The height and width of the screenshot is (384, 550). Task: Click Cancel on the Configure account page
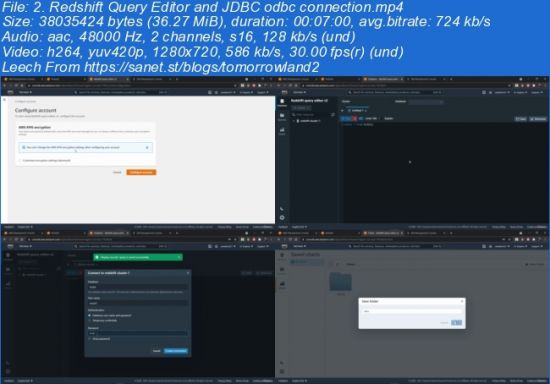point(117,172)
